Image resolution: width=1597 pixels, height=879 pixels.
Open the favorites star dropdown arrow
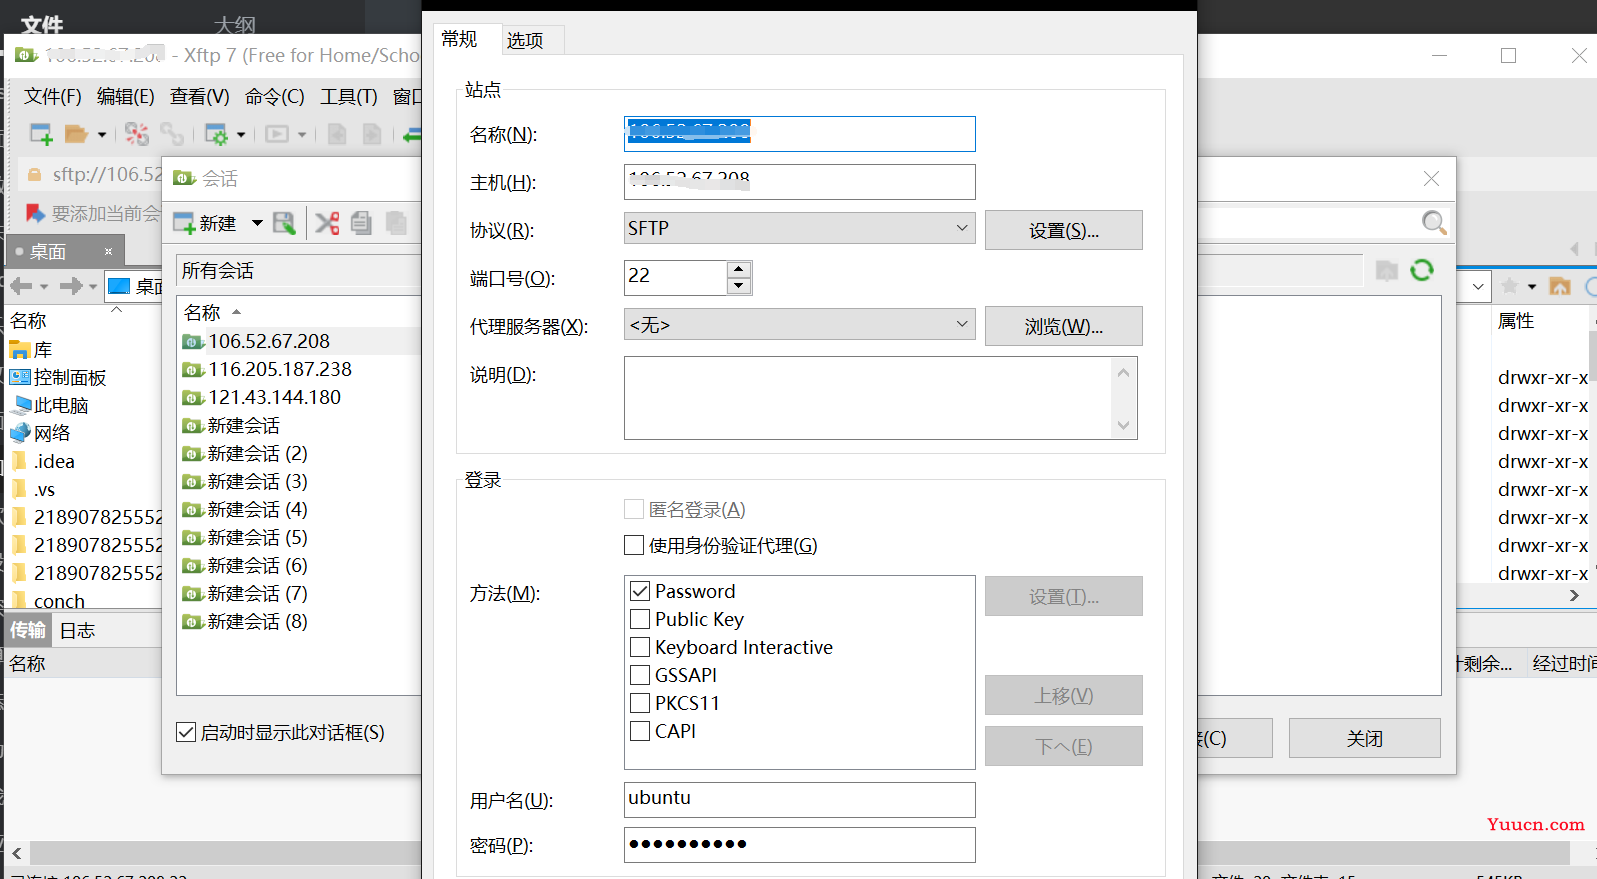(1532, 287)
